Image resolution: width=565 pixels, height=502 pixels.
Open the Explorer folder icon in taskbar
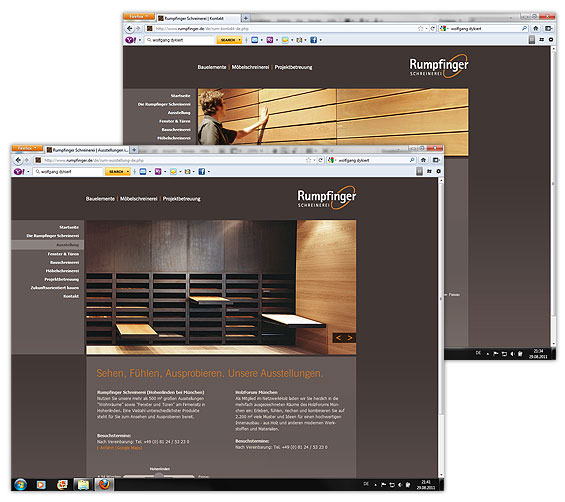point(83,485)
